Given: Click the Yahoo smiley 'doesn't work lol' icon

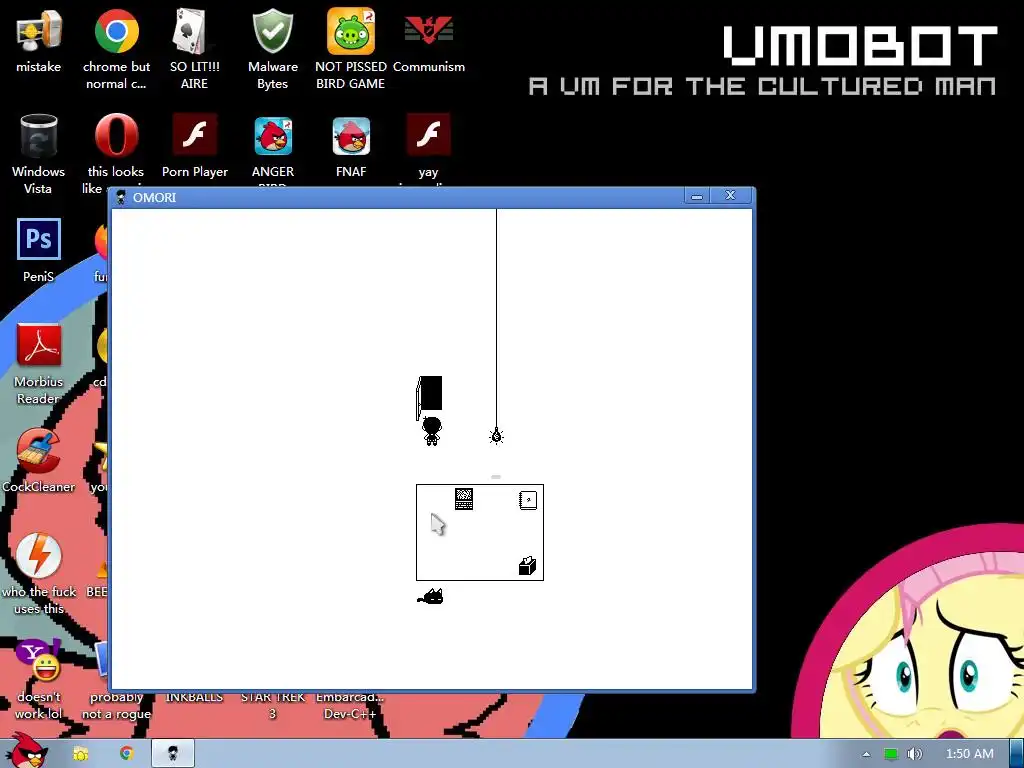Looking at the screenshot, I should 39,661.
